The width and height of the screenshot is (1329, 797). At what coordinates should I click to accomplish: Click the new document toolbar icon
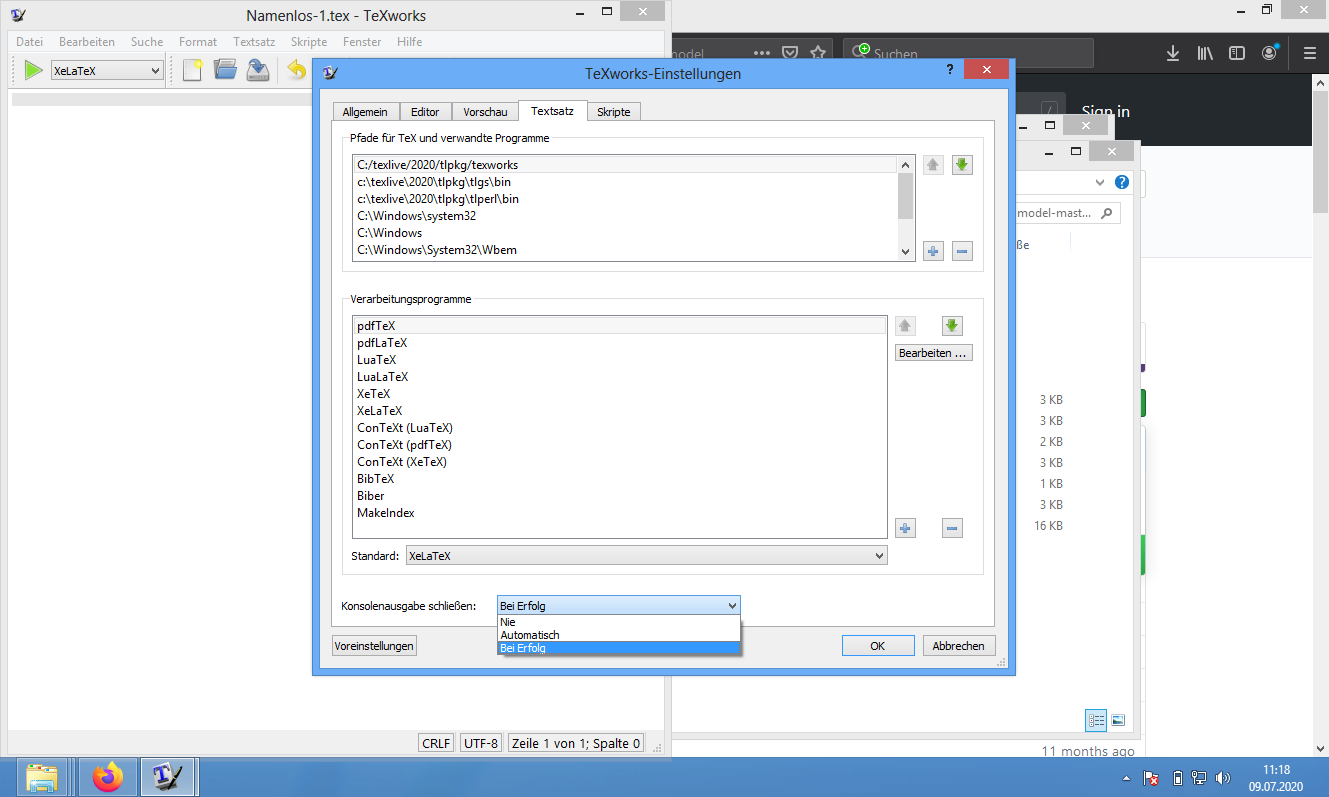coord(193,70)
